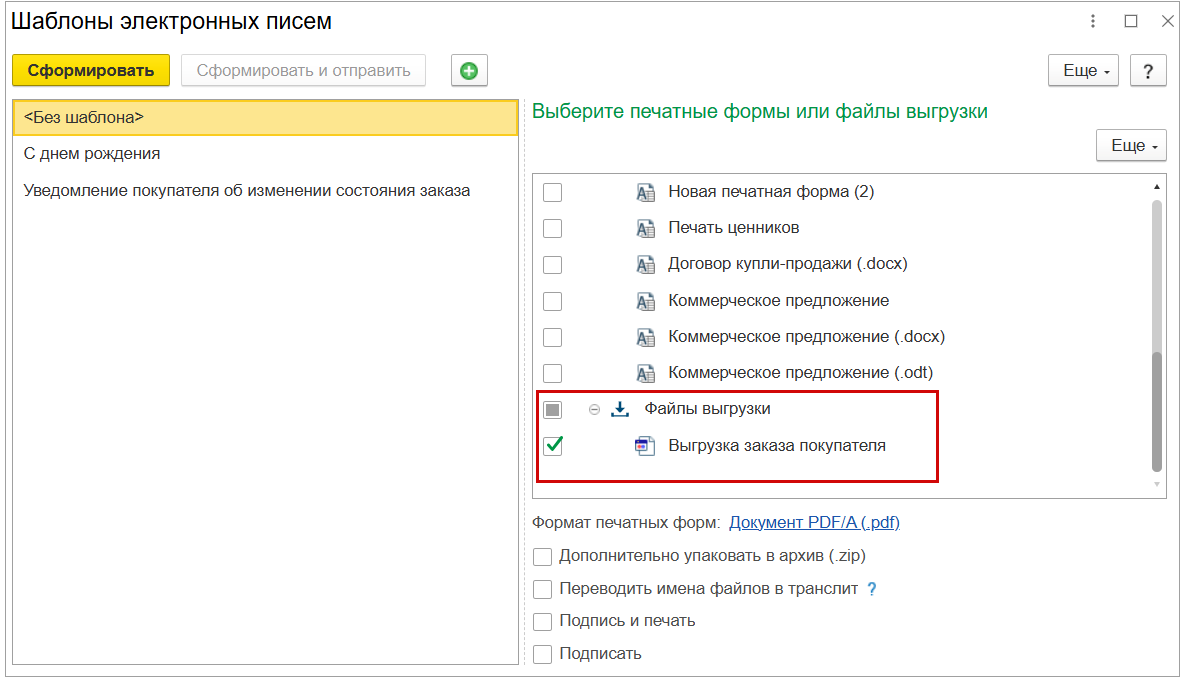Click the blue hint icon near транслит option
Screen dimensions: 1187x677
coord(871,589)
